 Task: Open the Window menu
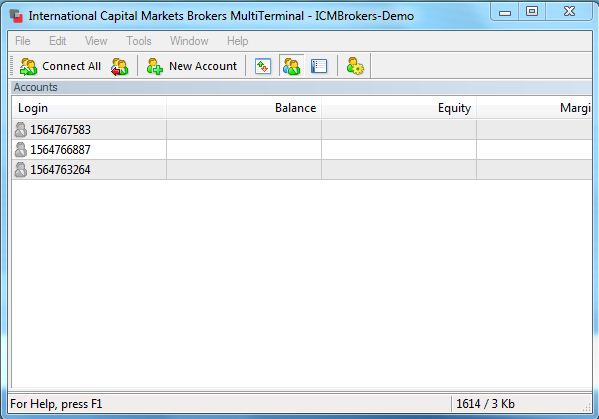pyautogui.click(x=189, y=41)
